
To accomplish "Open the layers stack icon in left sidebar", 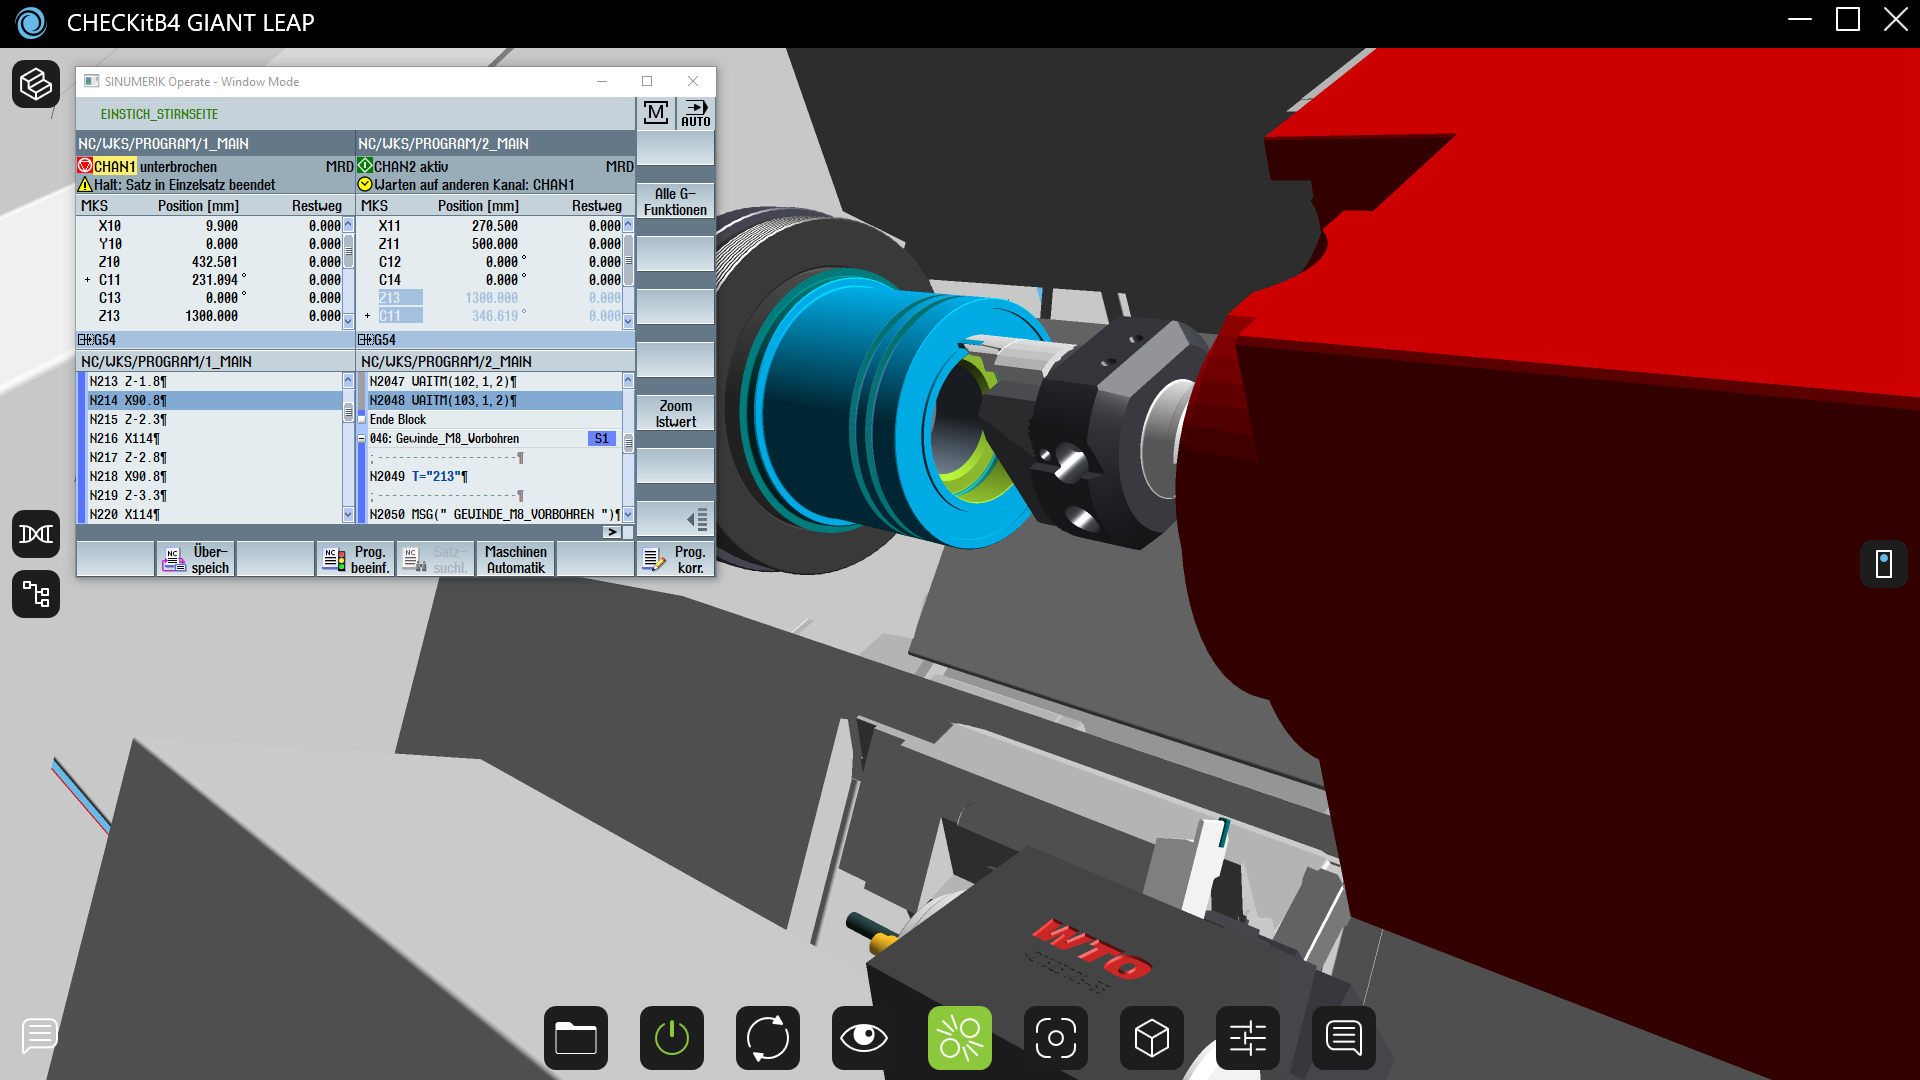I will (x=36, y=84).
